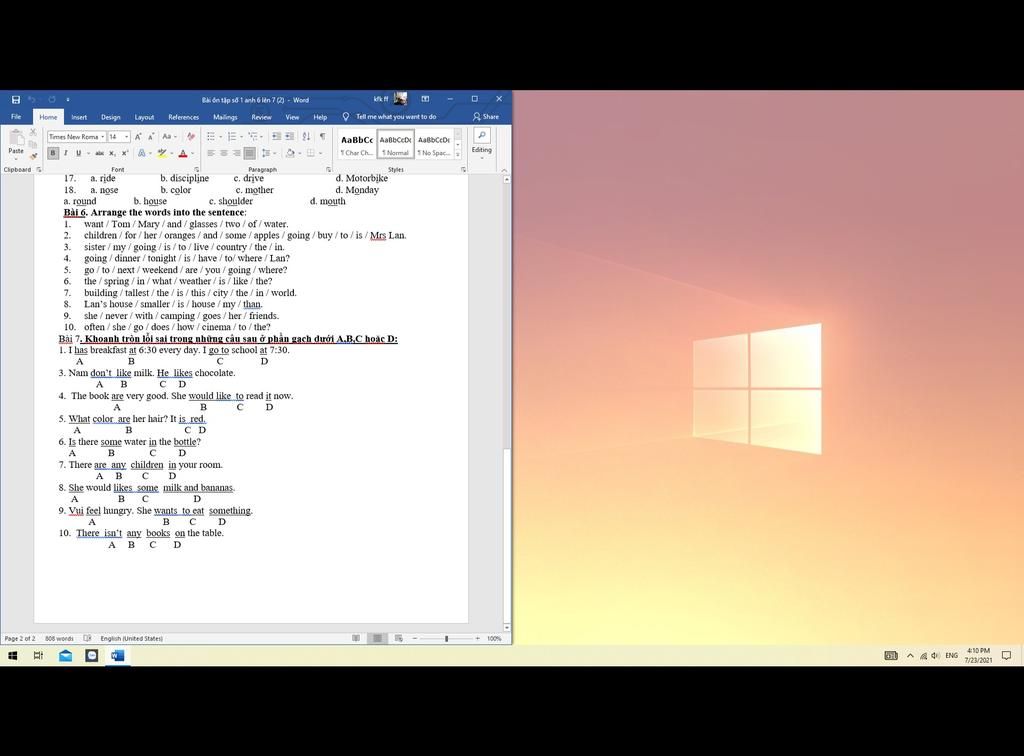Apply the No Spacing style

coord(434,144)
